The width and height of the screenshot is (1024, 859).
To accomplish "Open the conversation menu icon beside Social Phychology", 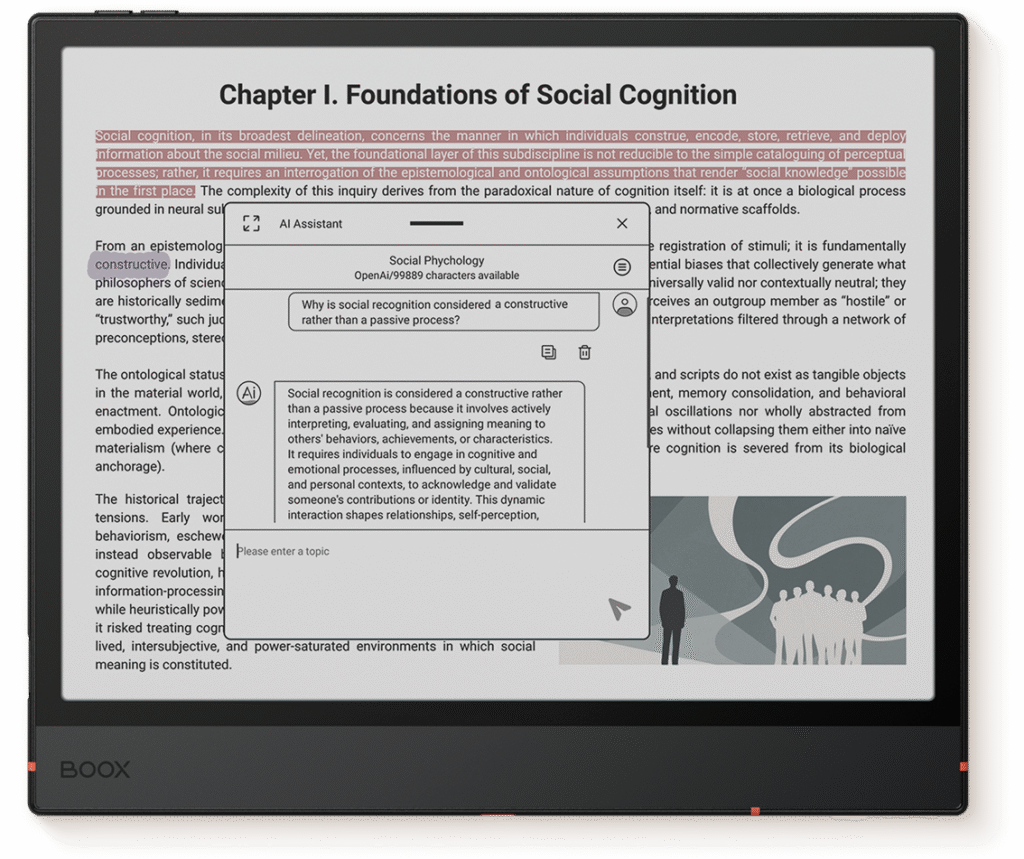I will [622, 267].
